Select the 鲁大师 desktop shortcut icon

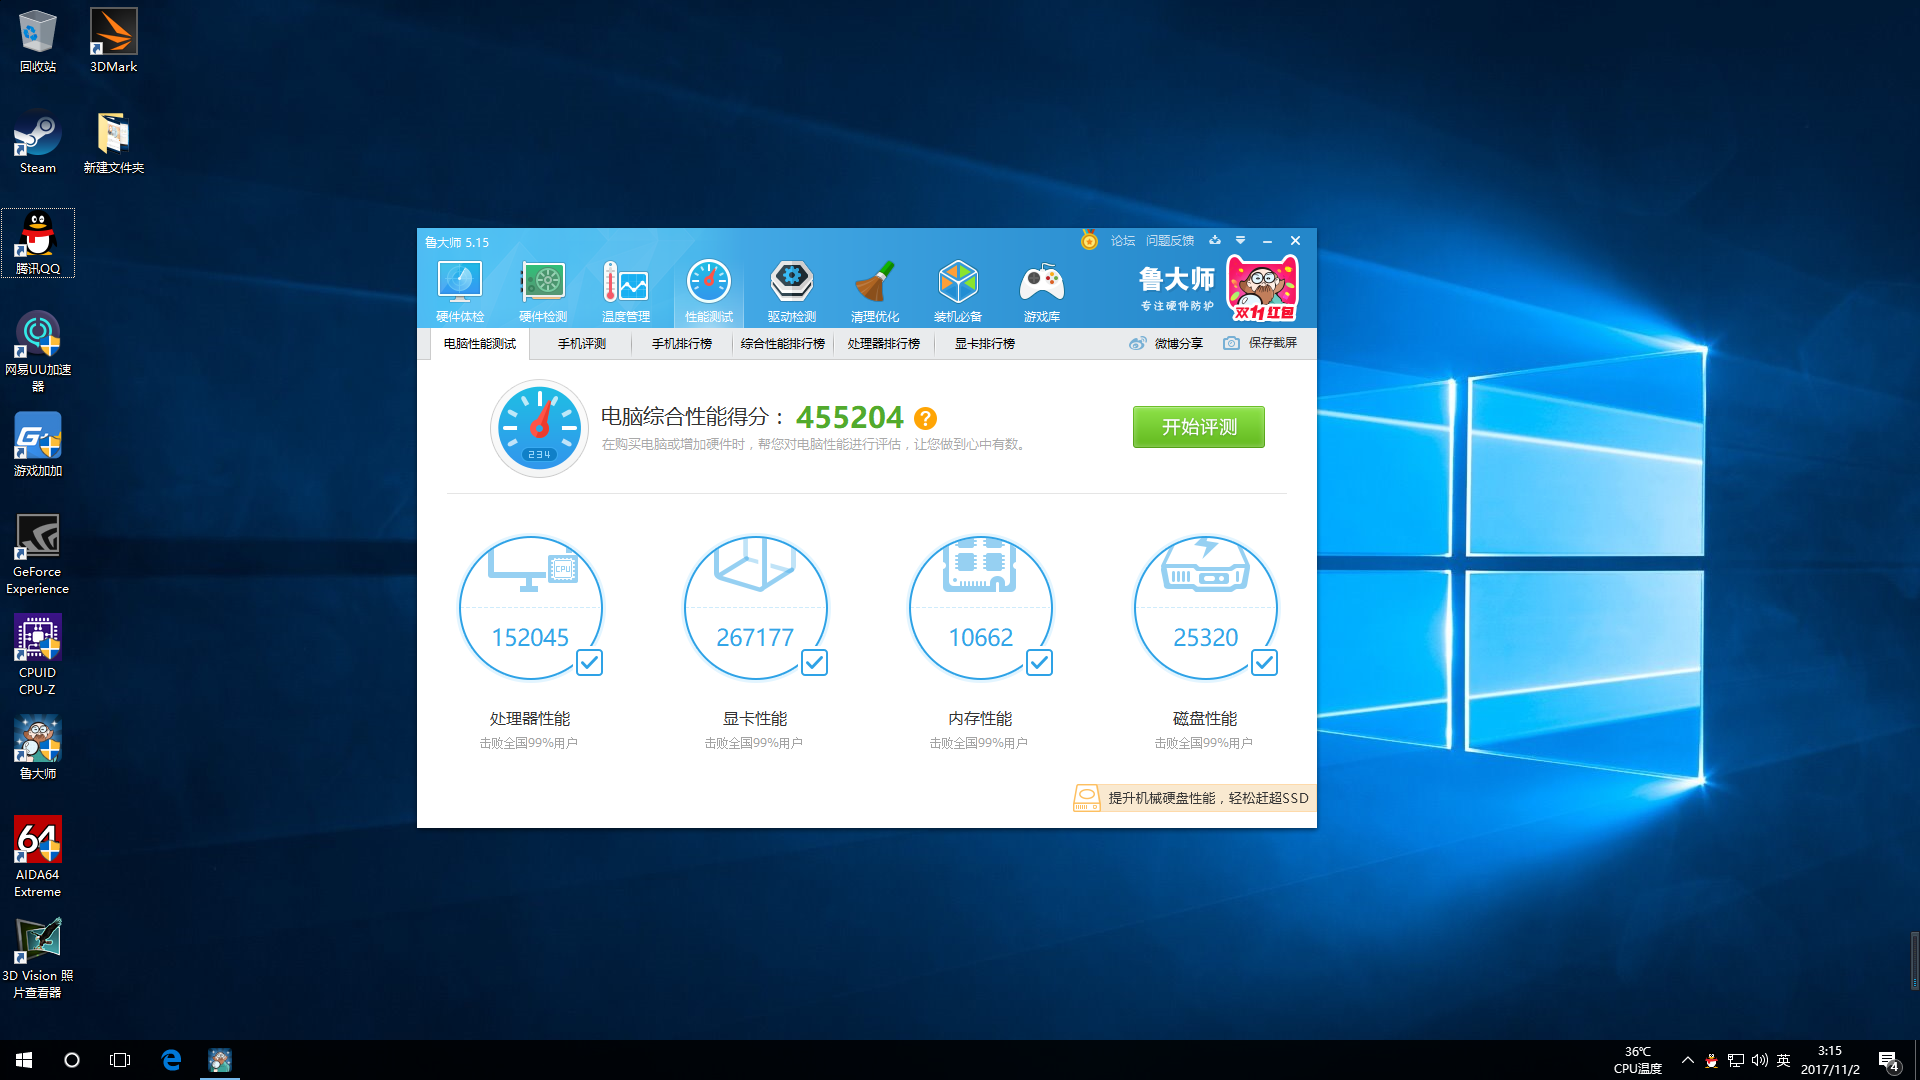coord(38,748)
